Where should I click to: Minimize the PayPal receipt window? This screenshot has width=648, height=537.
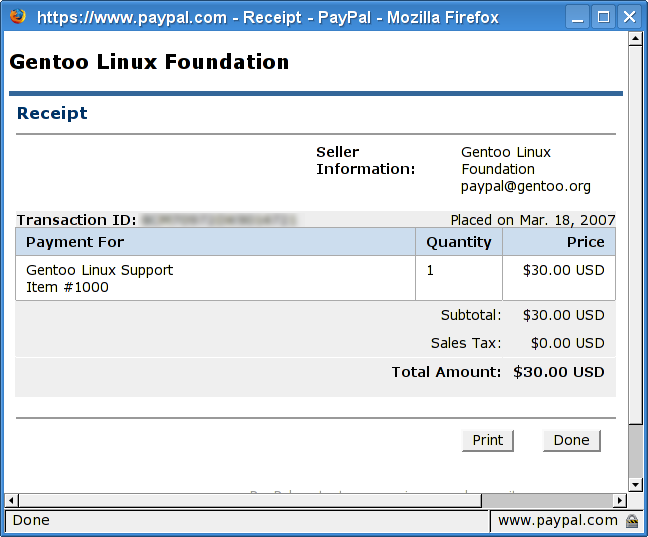click(x=578, y=17)
